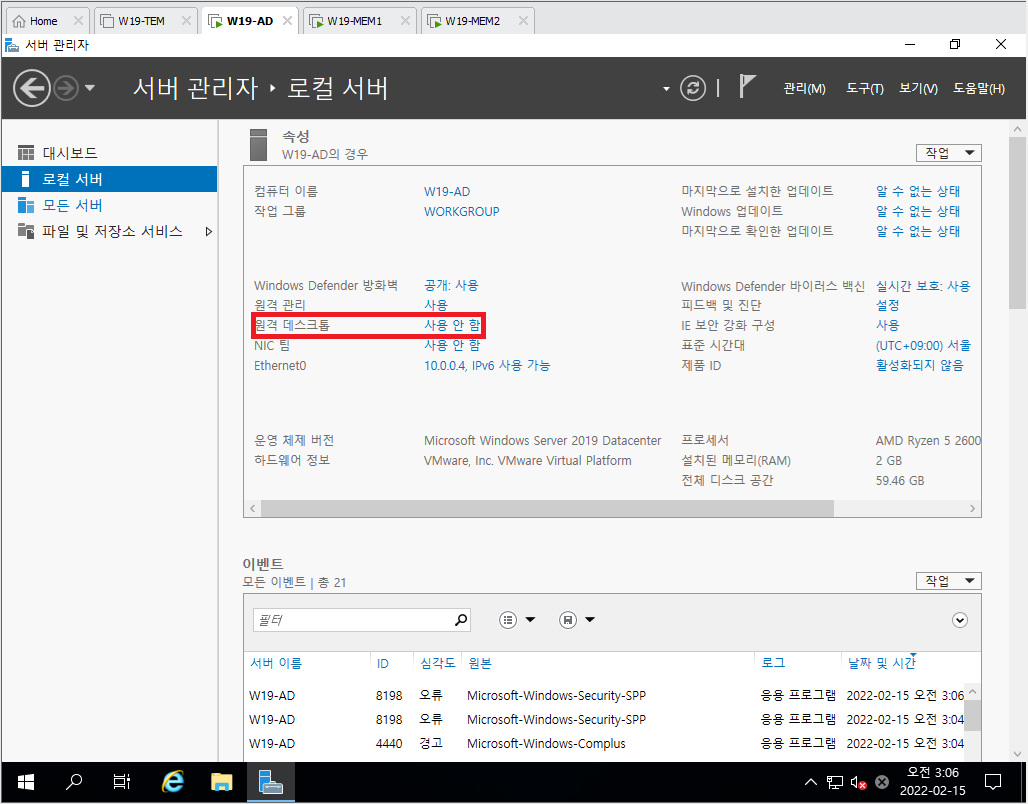Open the 도움말(H) menu

(x=979, y=89)
